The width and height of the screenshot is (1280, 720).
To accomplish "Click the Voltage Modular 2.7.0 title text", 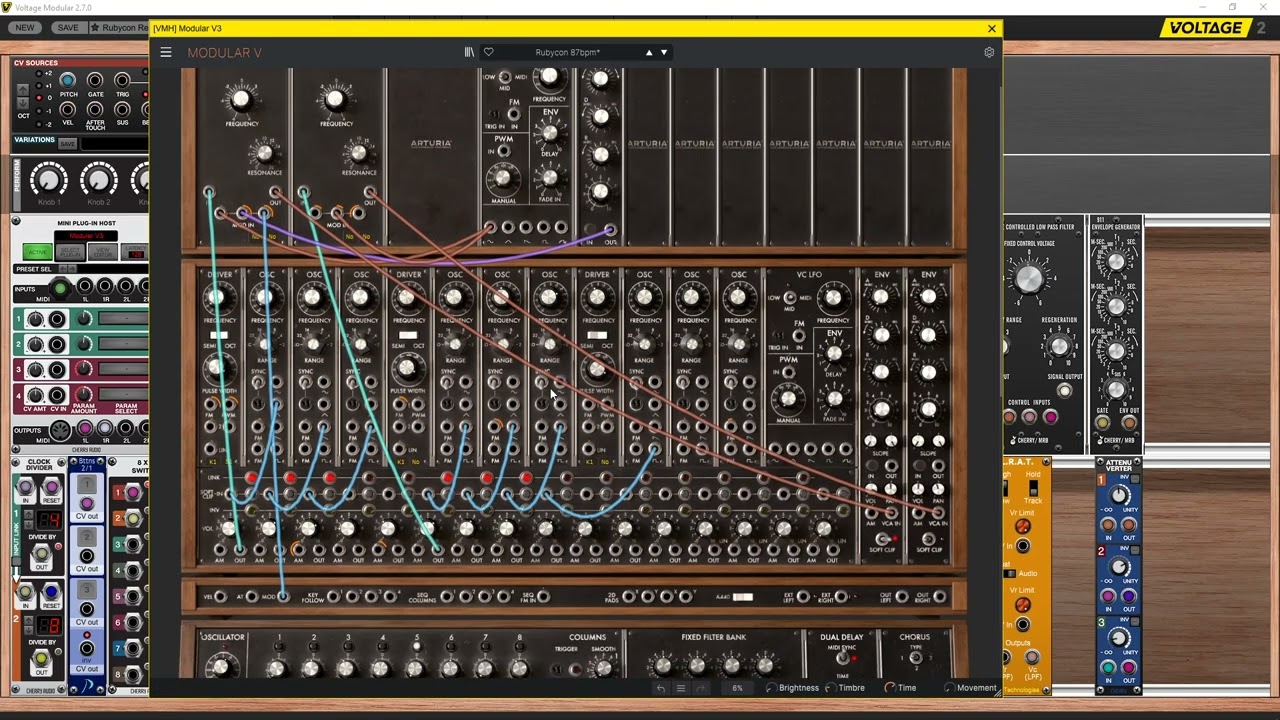I will (x=53, y=7).
